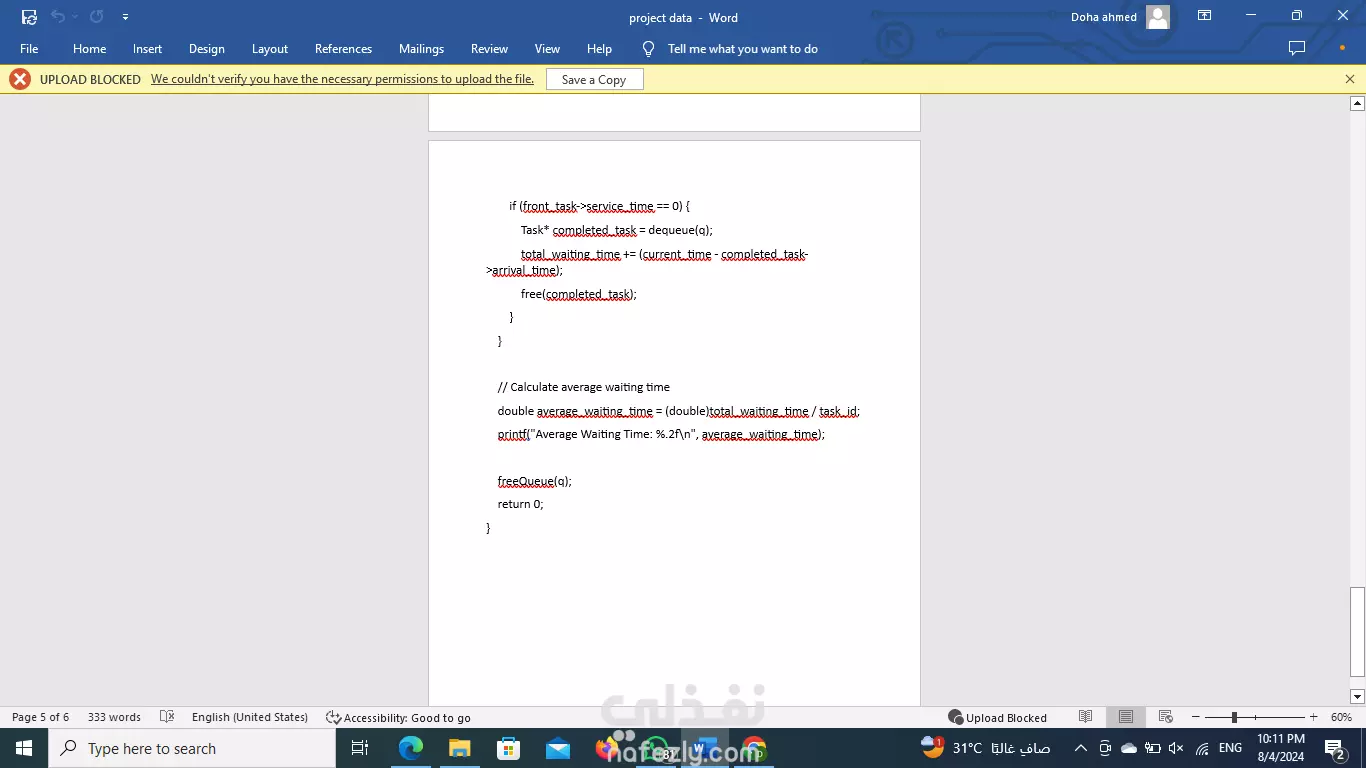Click the Wi-Fi network tray icon
Viewport: 1366px width, 768px height.
(1201, 748)
